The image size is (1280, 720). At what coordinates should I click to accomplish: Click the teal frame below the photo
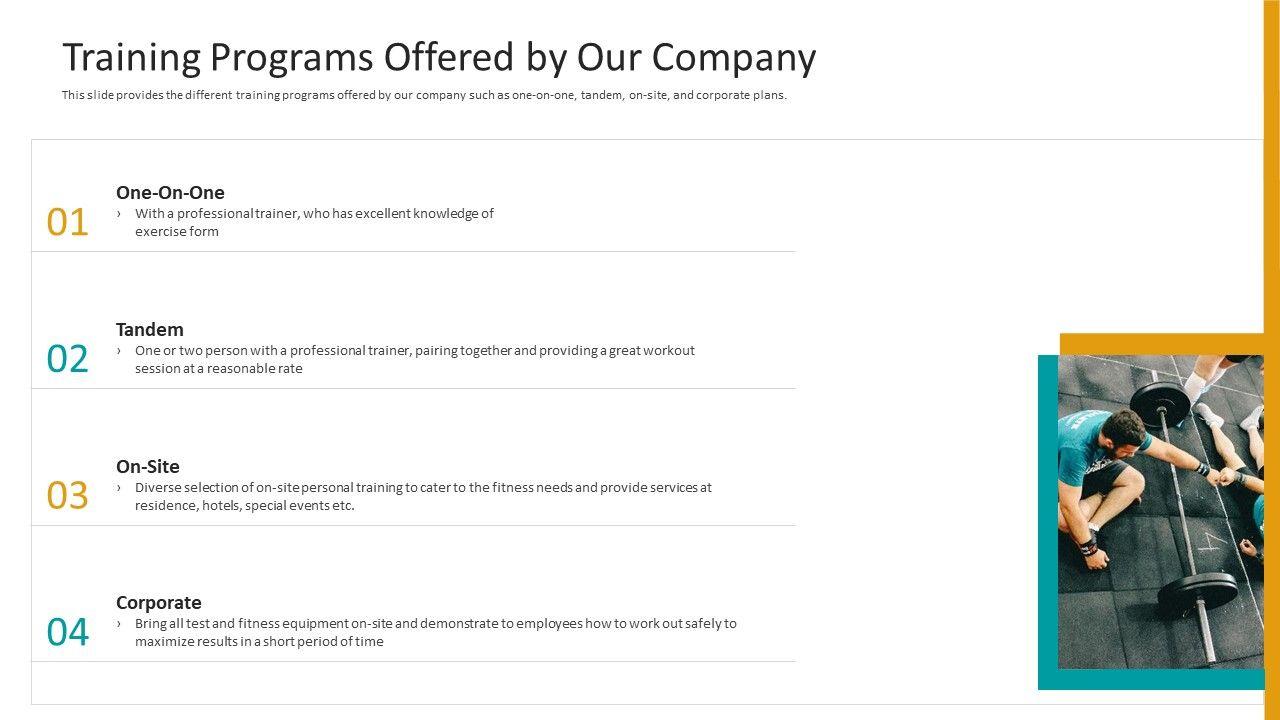1150,680
